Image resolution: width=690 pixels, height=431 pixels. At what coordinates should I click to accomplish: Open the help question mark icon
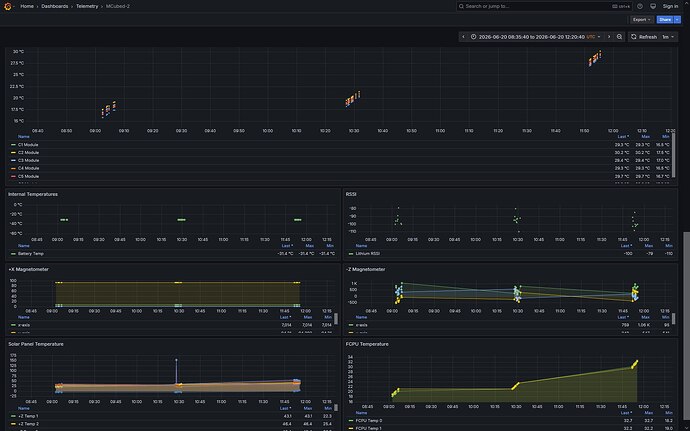pos(640,6)
